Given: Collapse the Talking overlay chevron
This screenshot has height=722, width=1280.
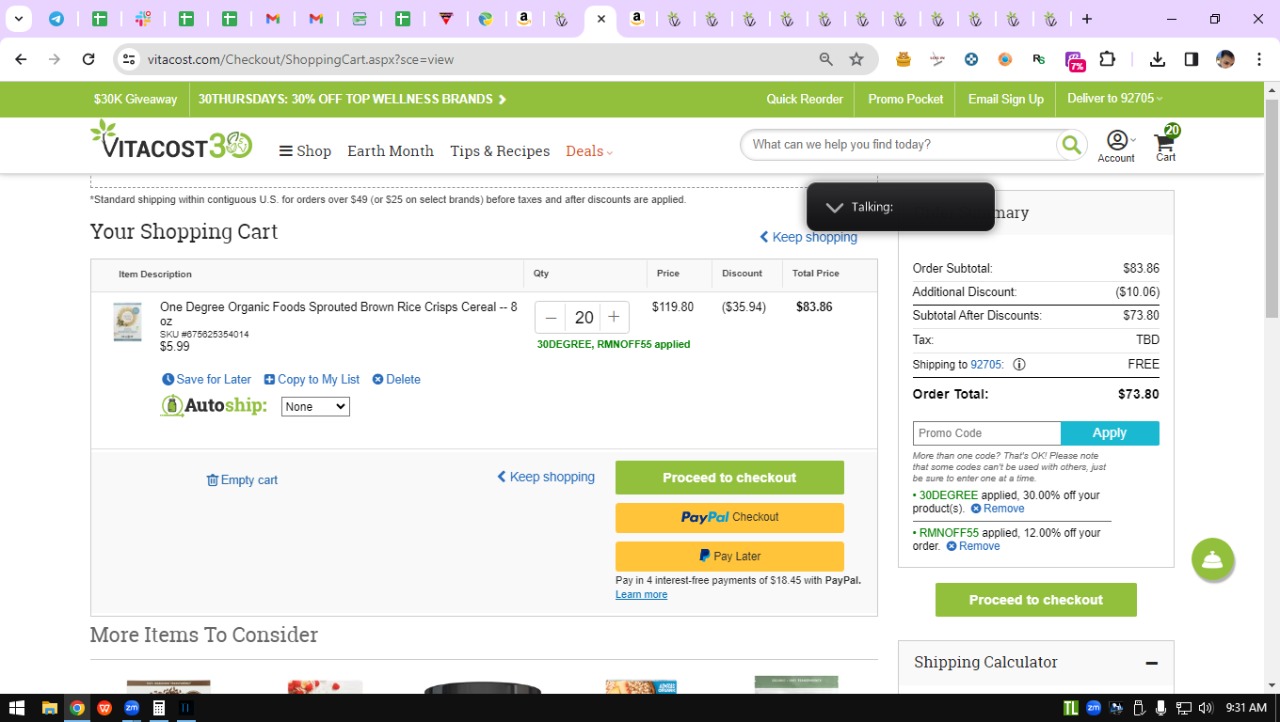Looking at the screenshot, I should (x=834, y=207).
